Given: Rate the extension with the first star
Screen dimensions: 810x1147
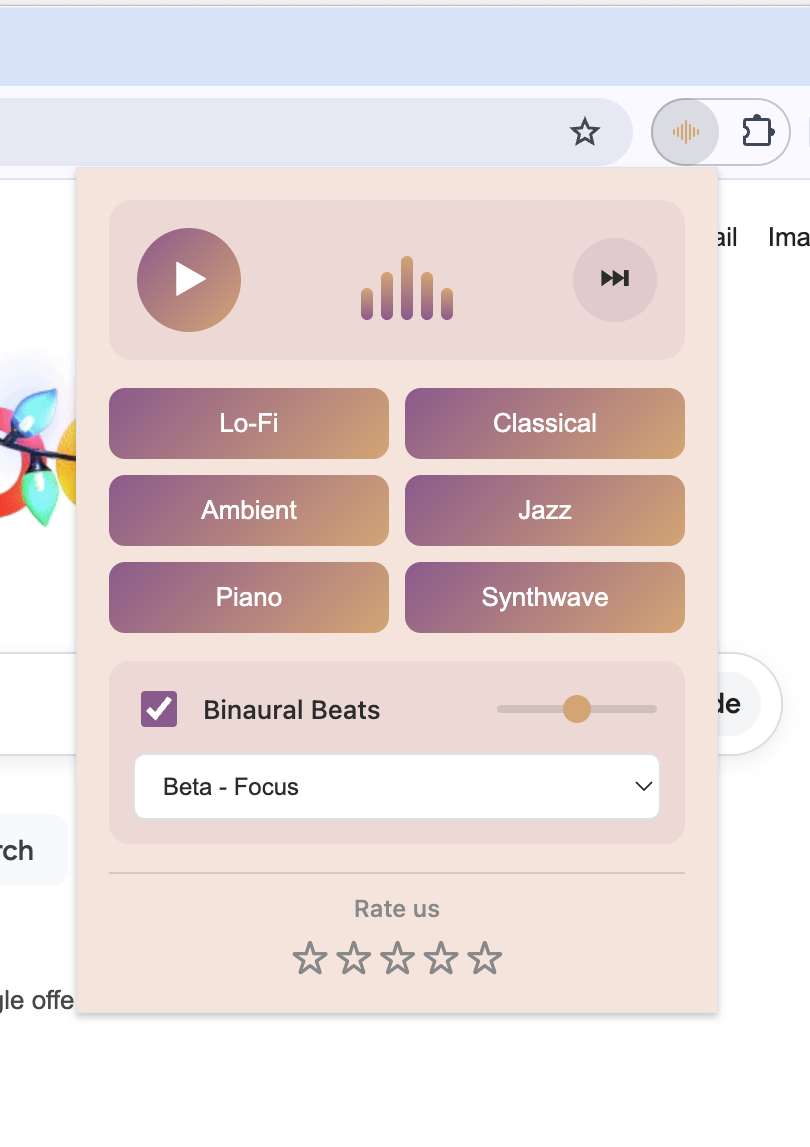Looking at the screenshot, I should point(310,958).
